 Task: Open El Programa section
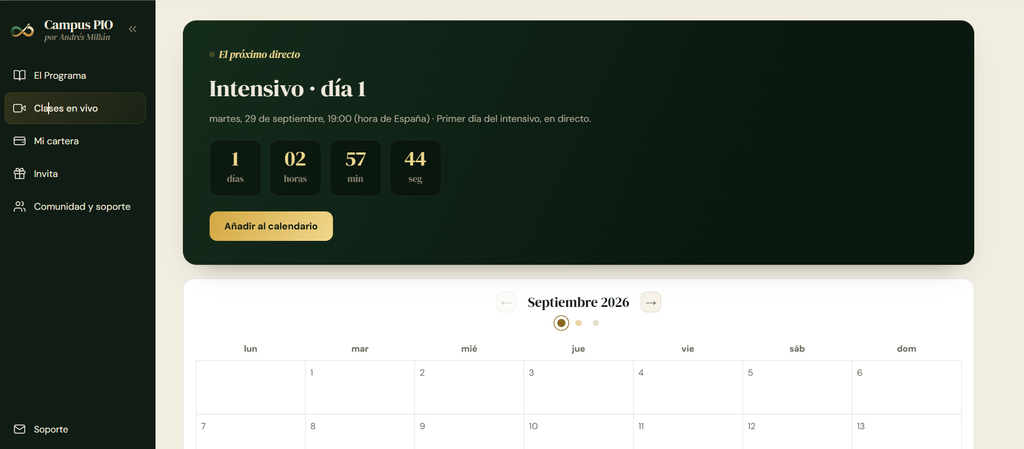tap(75, 75)
